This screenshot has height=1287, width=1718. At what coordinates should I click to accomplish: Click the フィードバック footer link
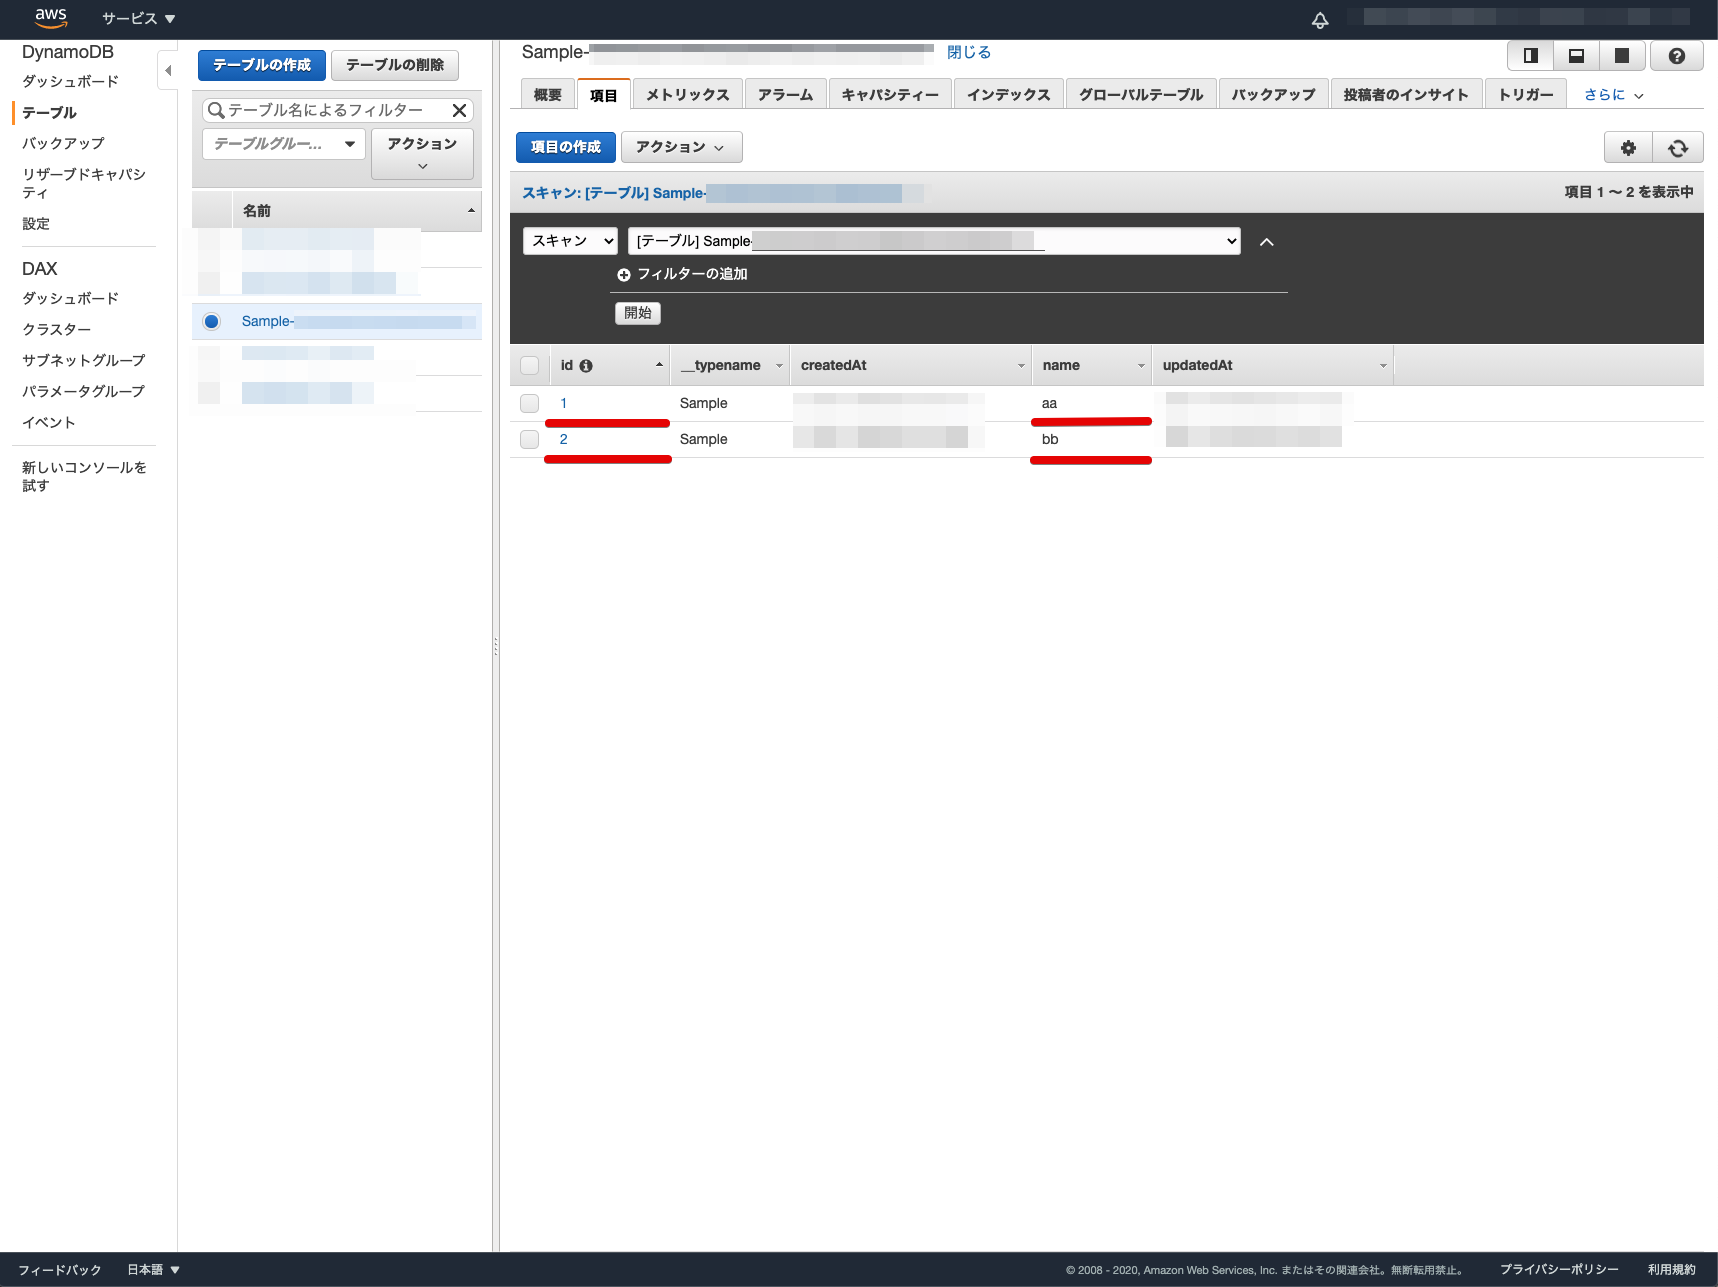pyautogui.click(x=60, y=1270)
